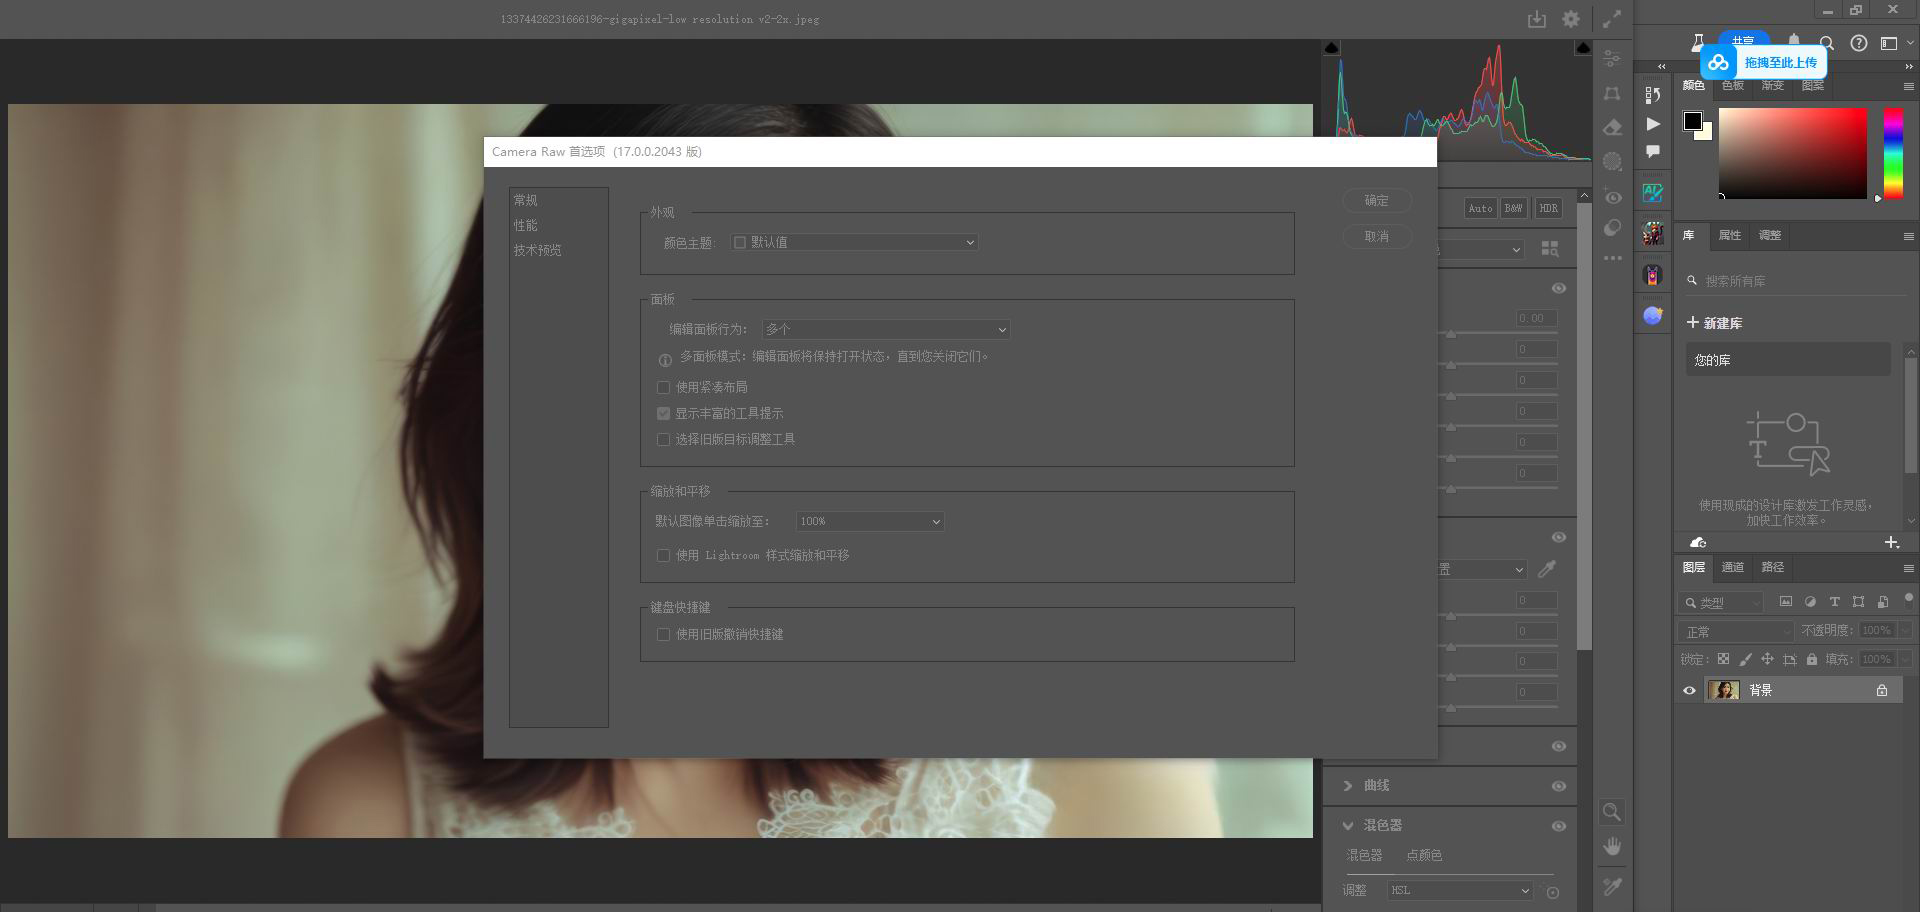The width and height of the screenshot is (1920, 912).
Task: Open the AI plugin panel icon
Action: click(x=1653, y=193)
